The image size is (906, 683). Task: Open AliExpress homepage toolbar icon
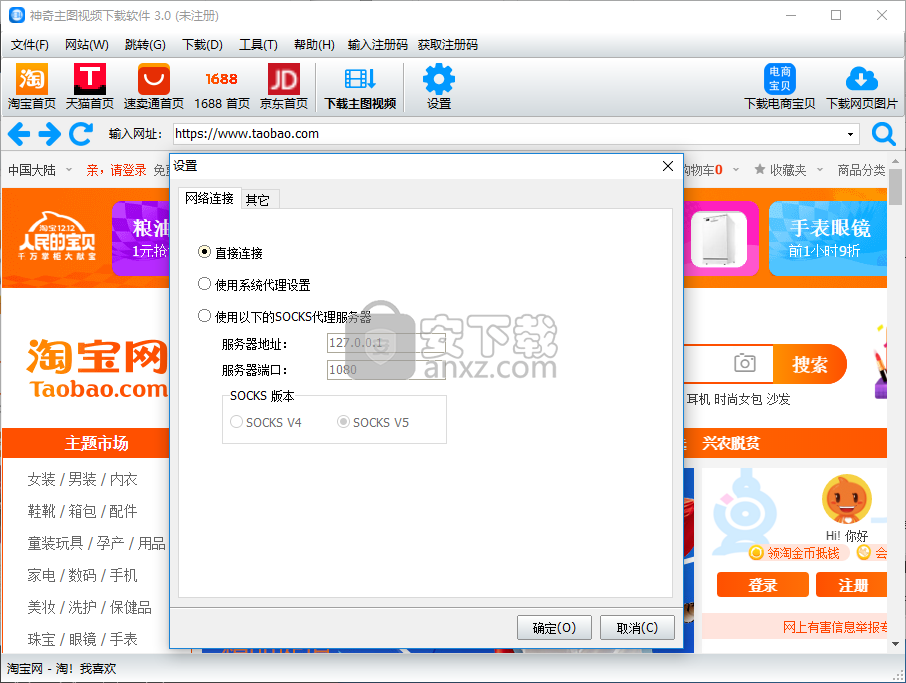point(153,87)
